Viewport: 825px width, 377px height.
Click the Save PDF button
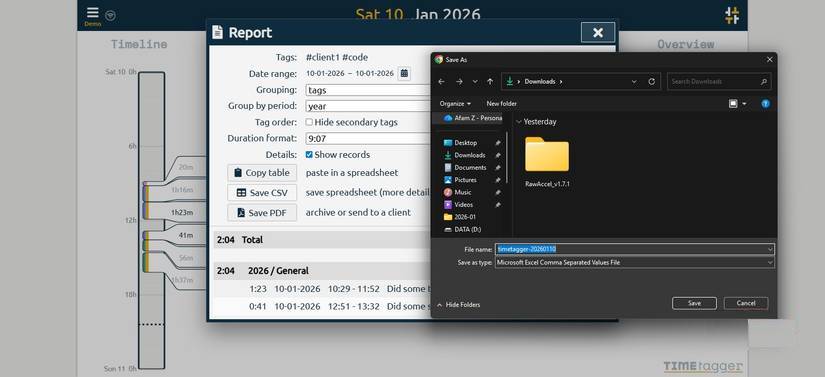(x=262, y=212)
